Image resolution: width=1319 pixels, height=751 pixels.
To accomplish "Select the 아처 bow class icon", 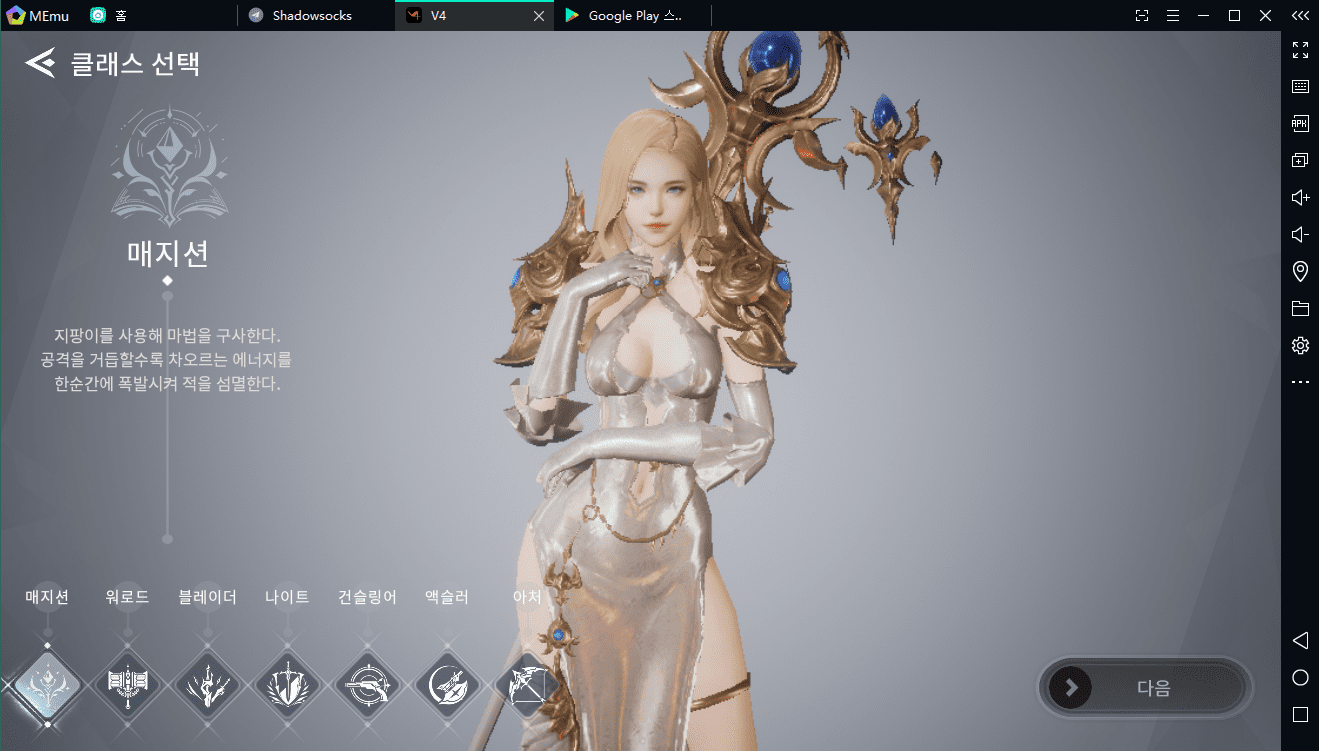I will [527, 686].
